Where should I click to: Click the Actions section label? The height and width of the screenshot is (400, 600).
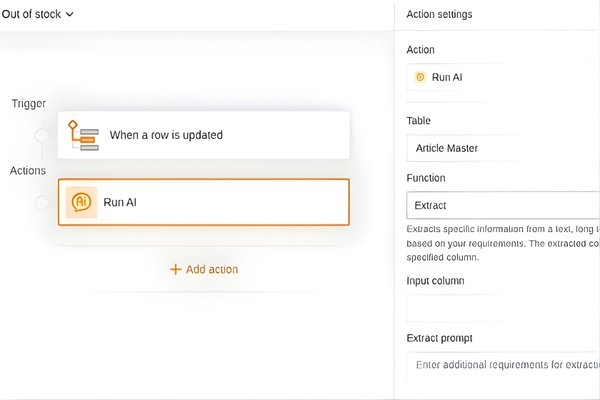pyautogui.click(x=28, y=171)
